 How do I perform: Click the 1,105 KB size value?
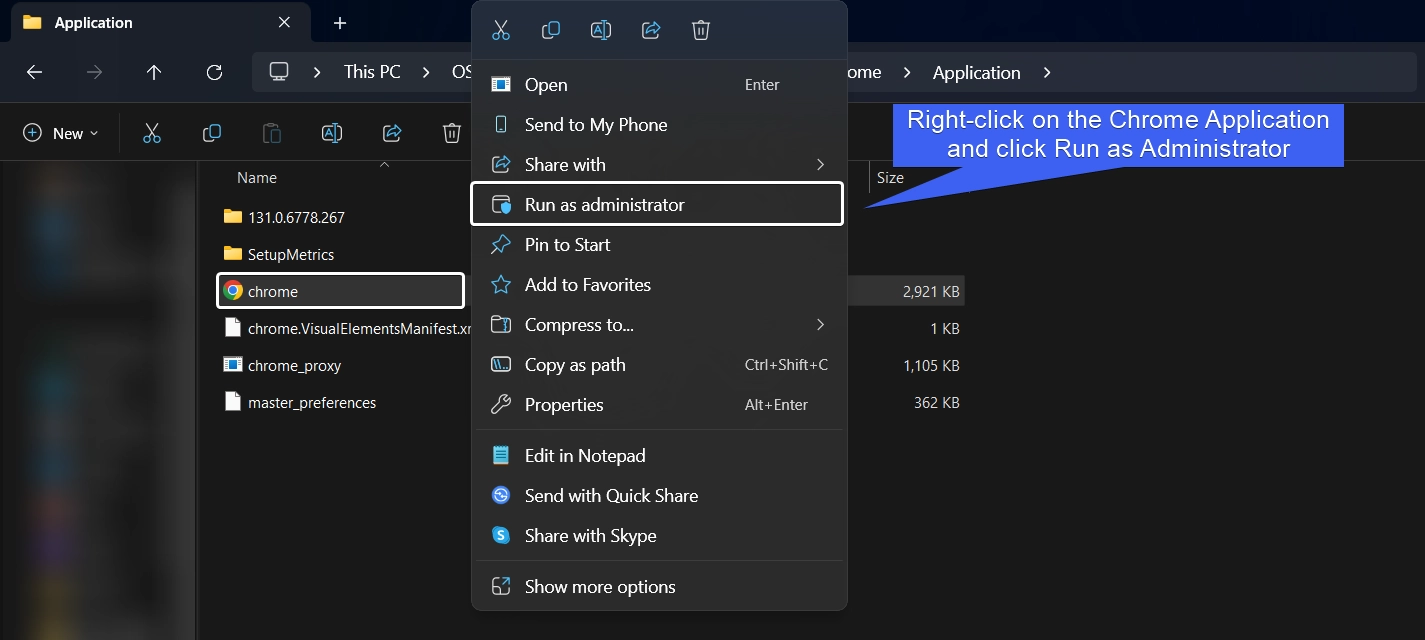click(x=931, y=365)
